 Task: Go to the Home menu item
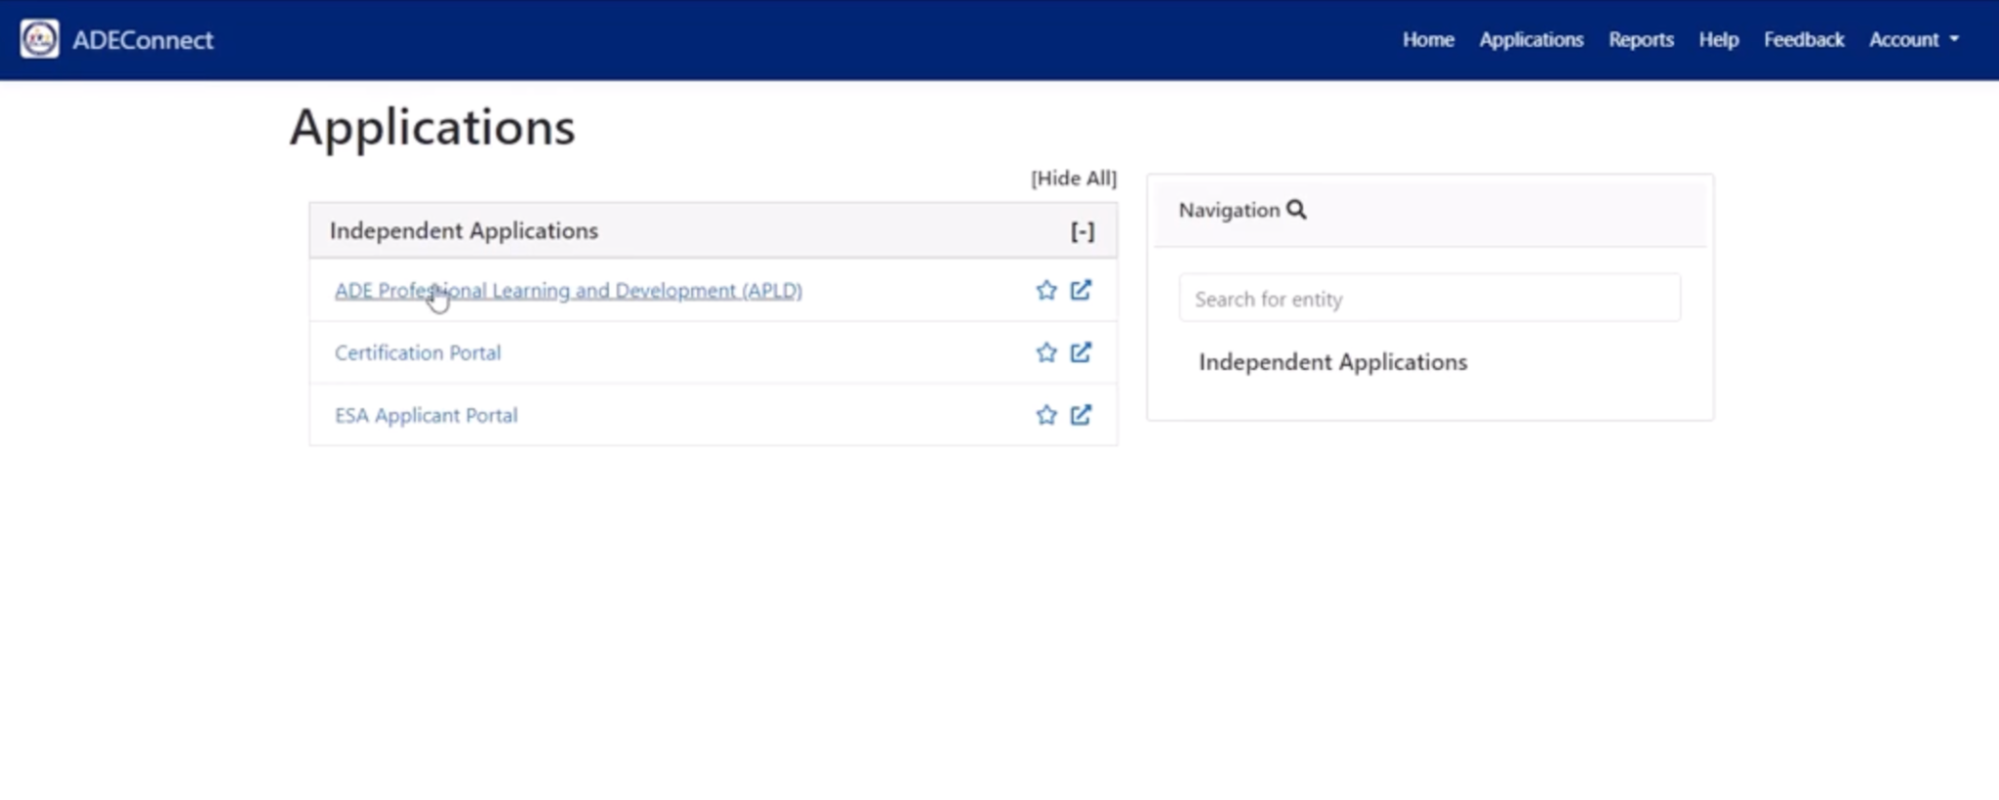tap(1427, 40)
